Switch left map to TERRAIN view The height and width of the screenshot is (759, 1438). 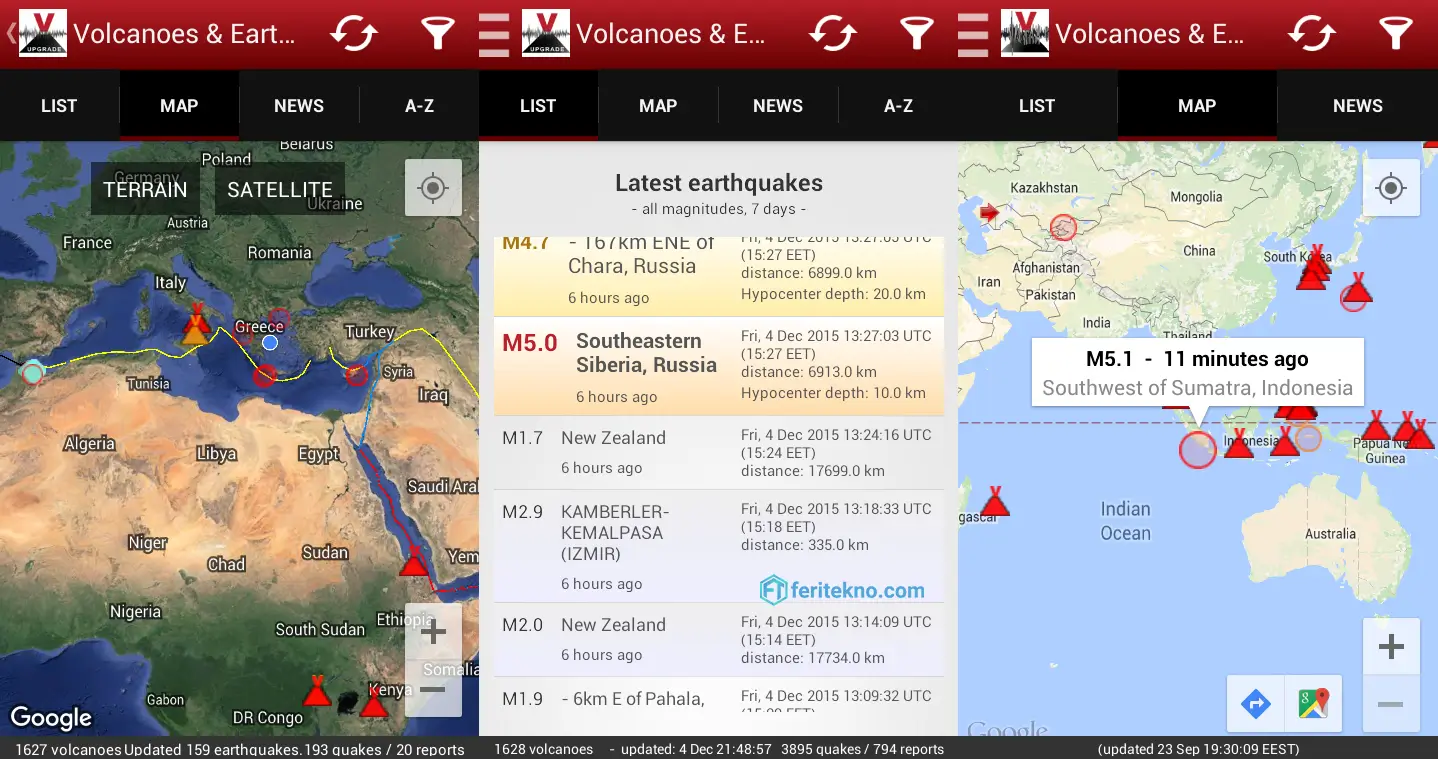click(x=145, y=189)
